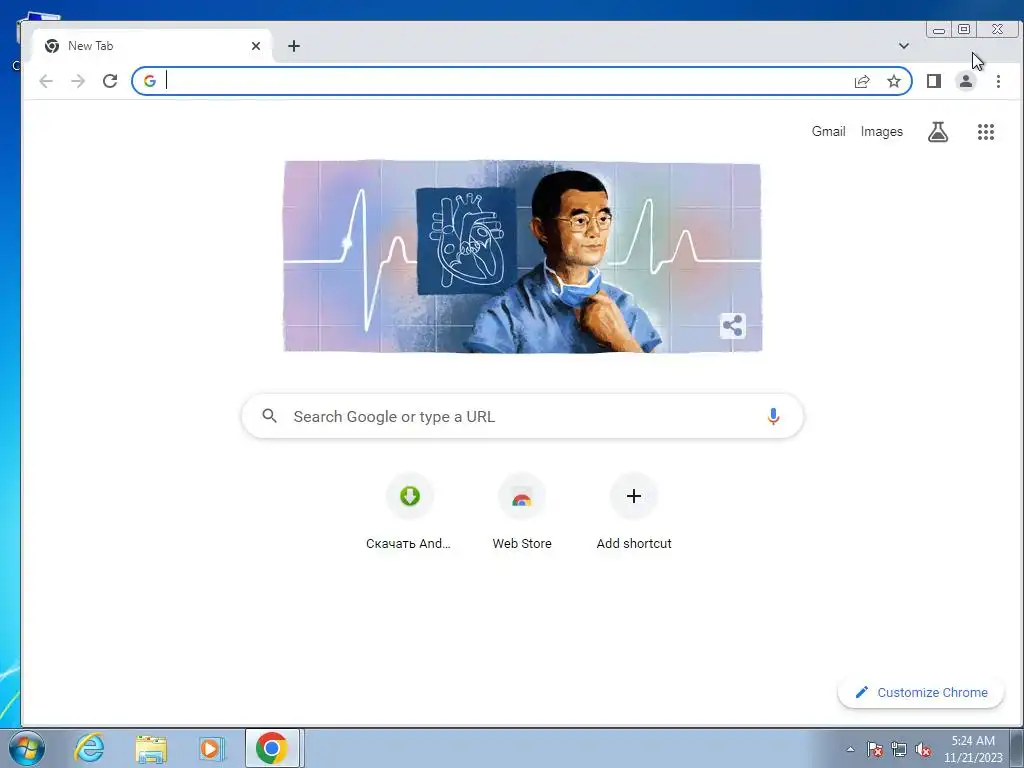The height and width of the screenshot is (768, 1024).
Task: Click the Google Doodle image
Action: [x=522, y=257]
